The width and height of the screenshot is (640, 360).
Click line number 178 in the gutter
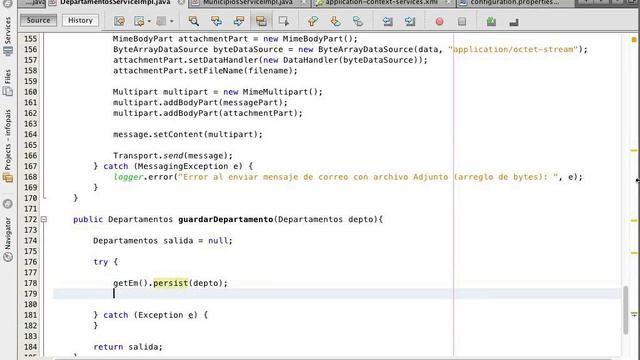(31, 283)
